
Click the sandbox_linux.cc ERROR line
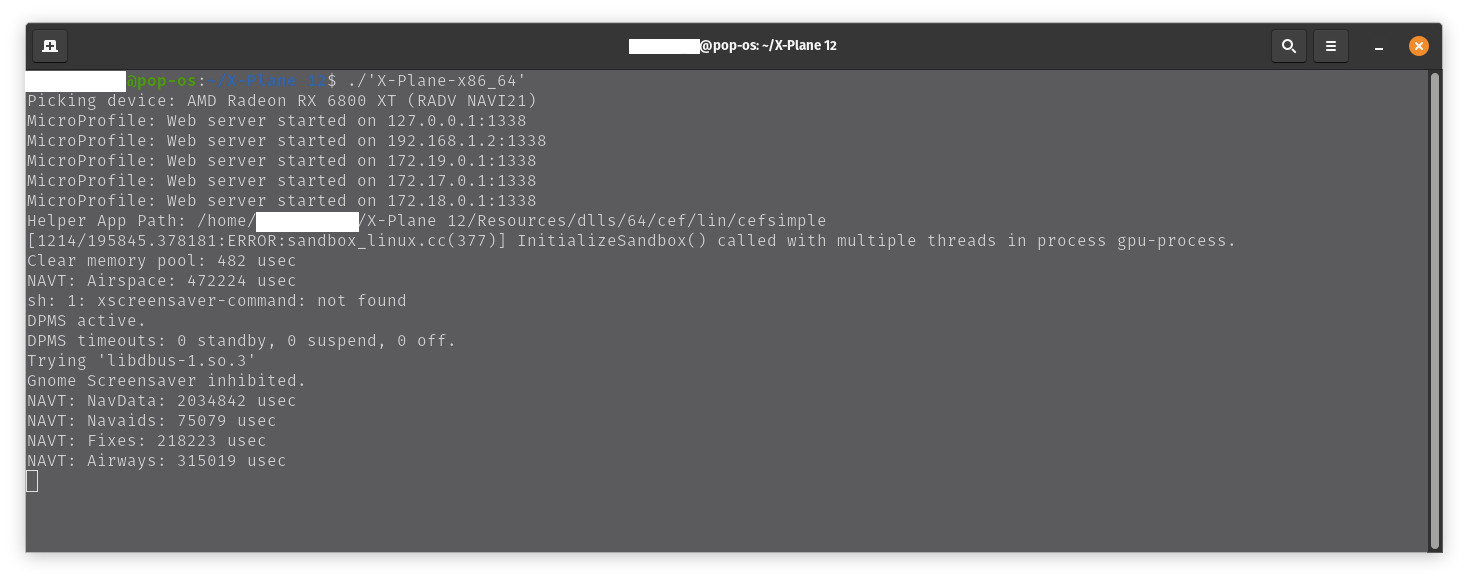pos(632,241)
